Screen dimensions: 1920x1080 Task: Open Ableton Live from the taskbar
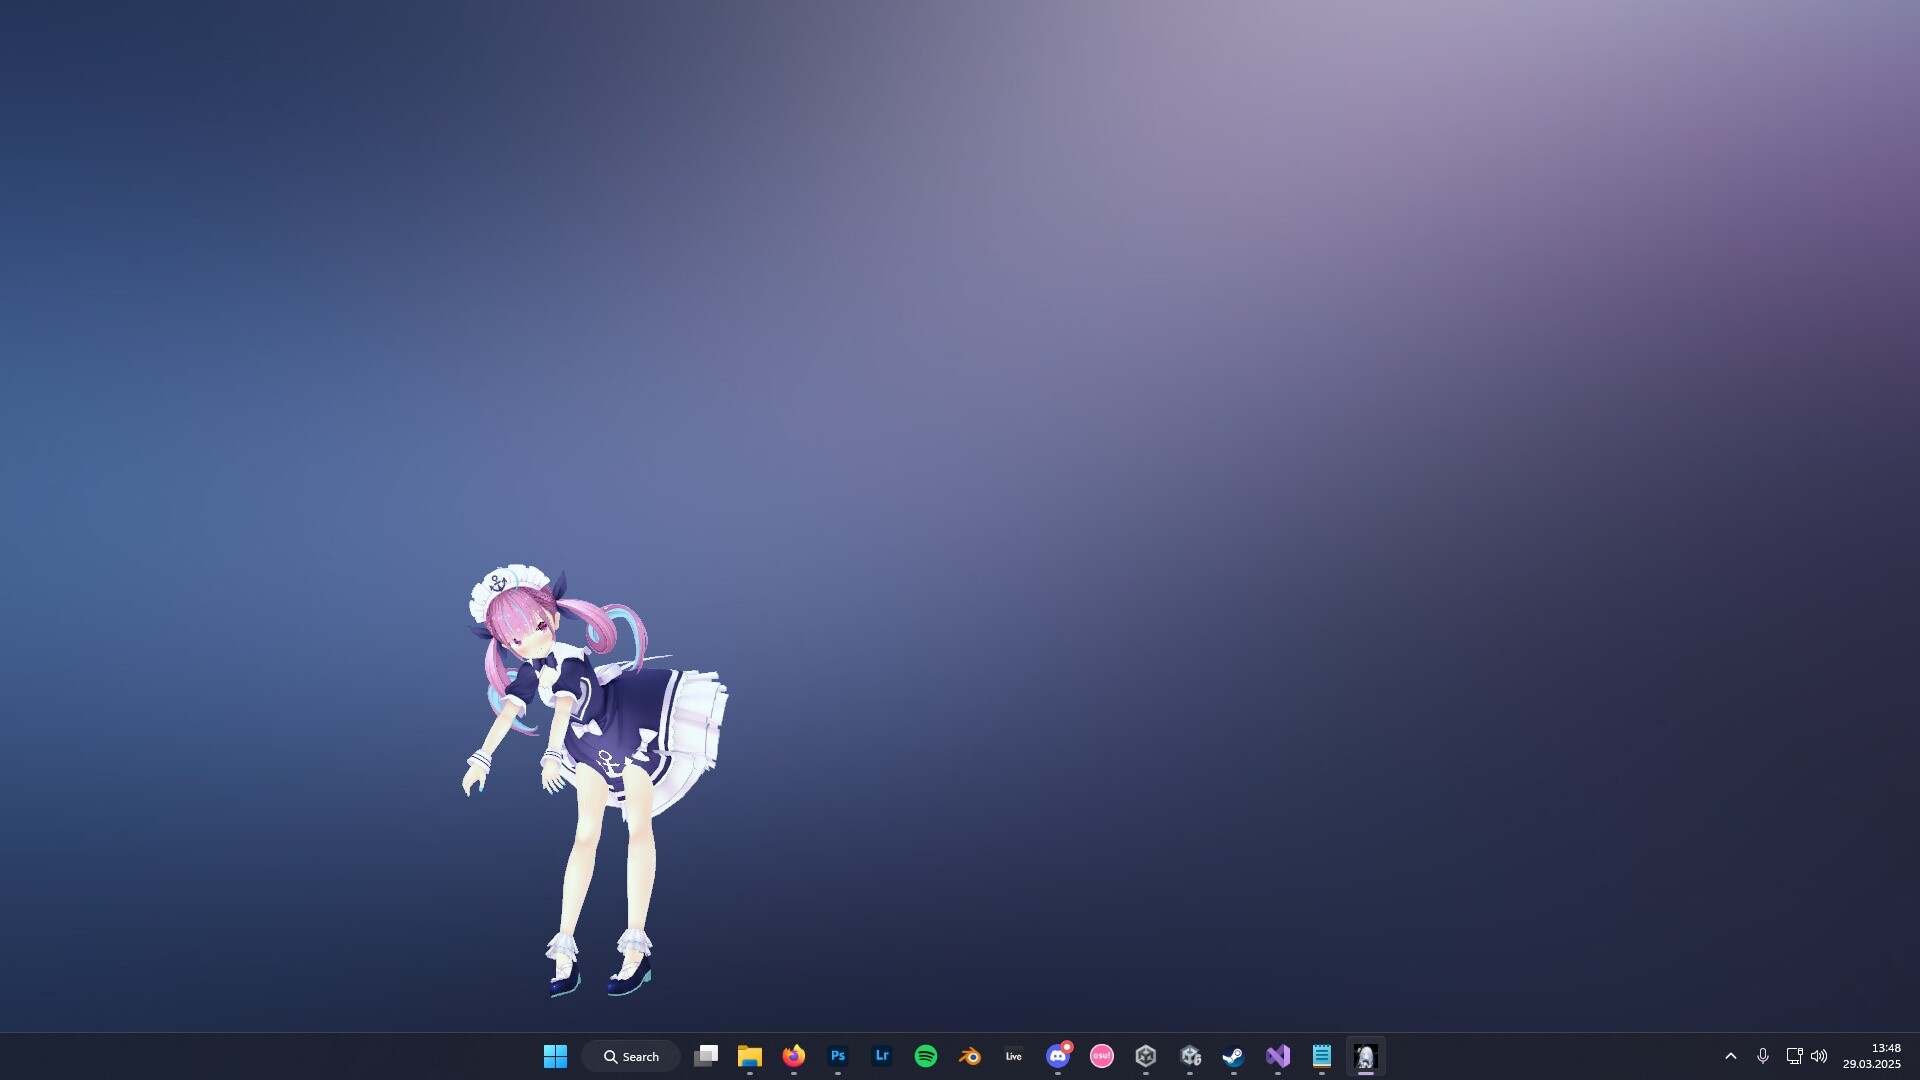click(x=1014, y=1056)
